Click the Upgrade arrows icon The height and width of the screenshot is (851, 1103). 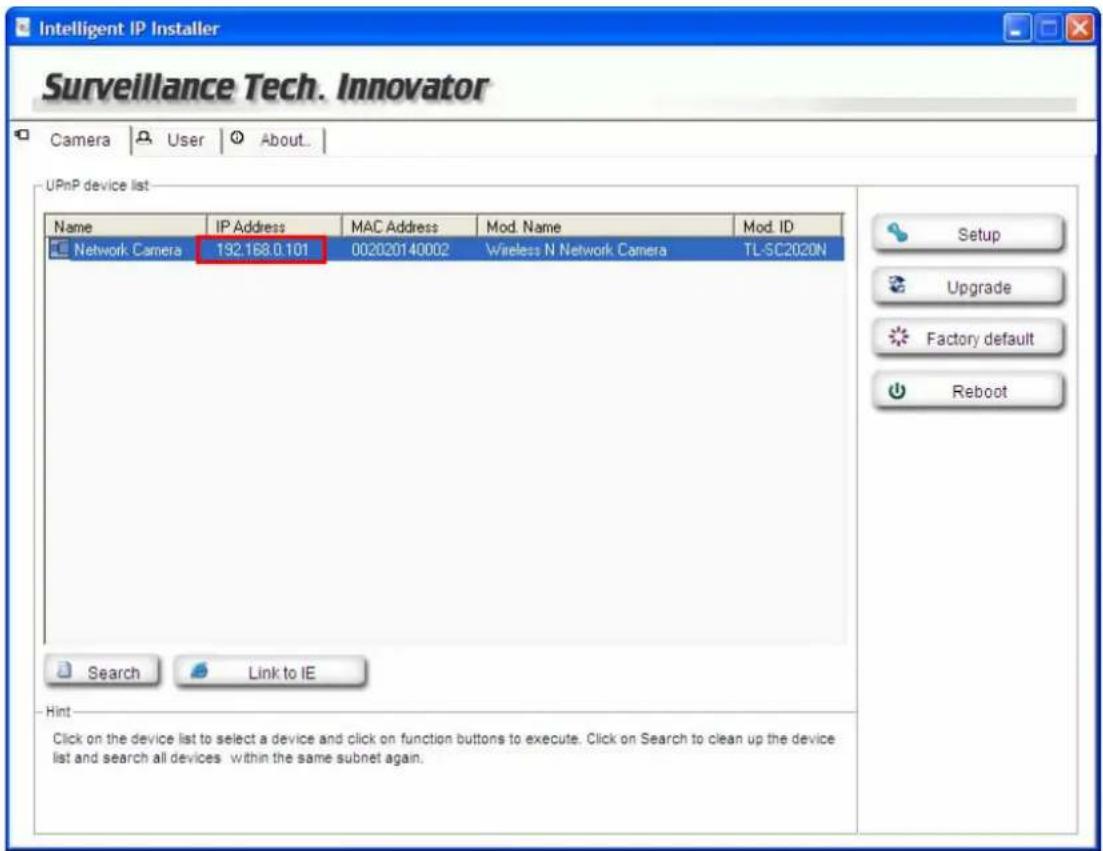point(897,285)
